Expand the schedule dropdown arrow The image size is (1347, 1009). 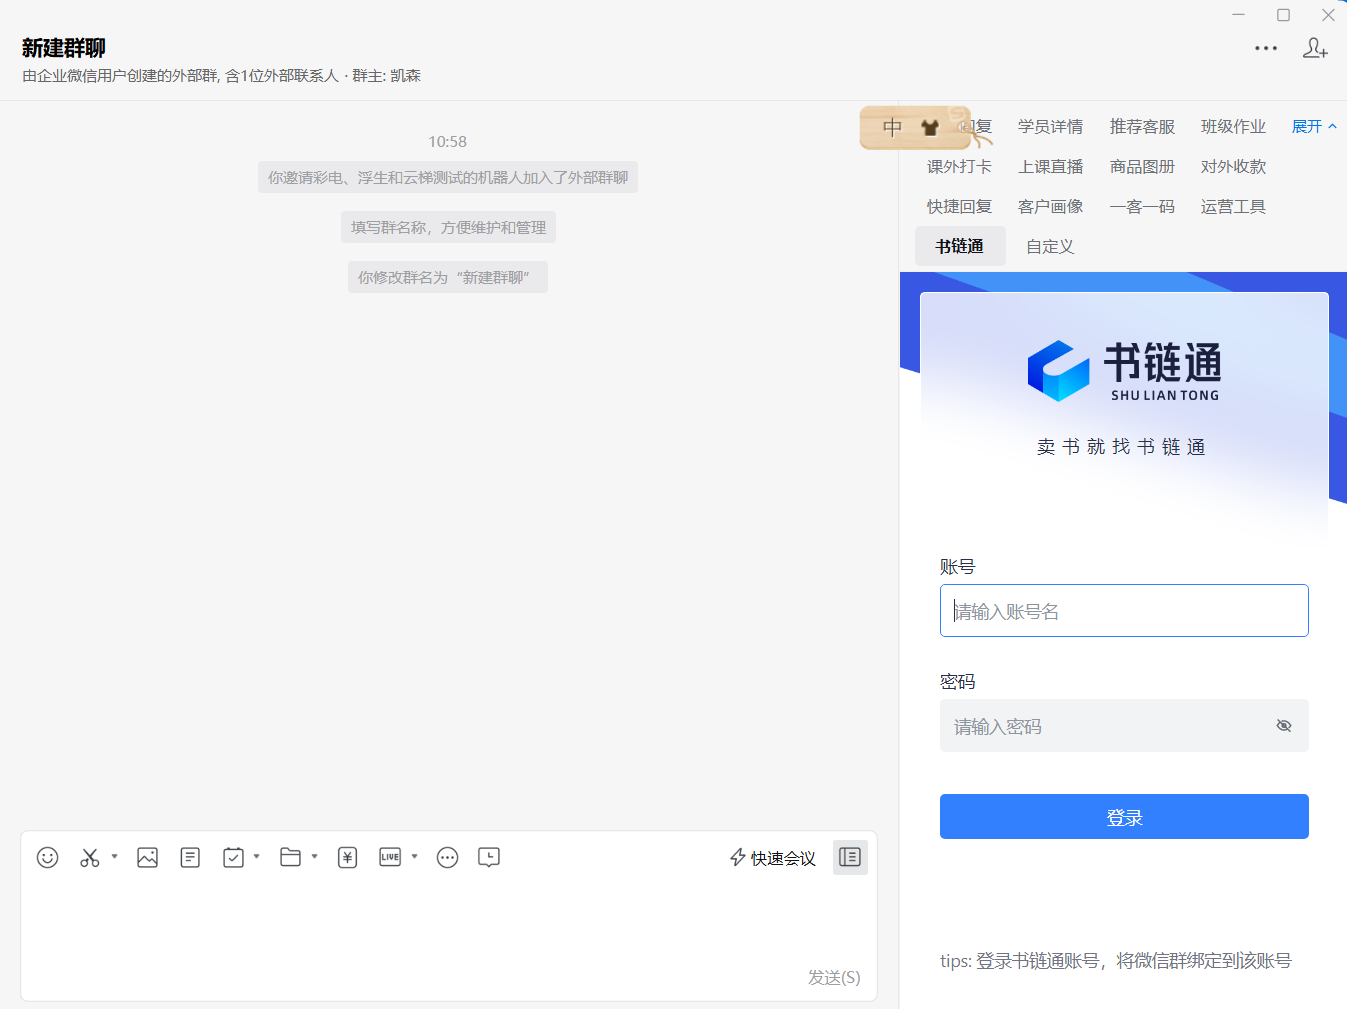(257, 857)
